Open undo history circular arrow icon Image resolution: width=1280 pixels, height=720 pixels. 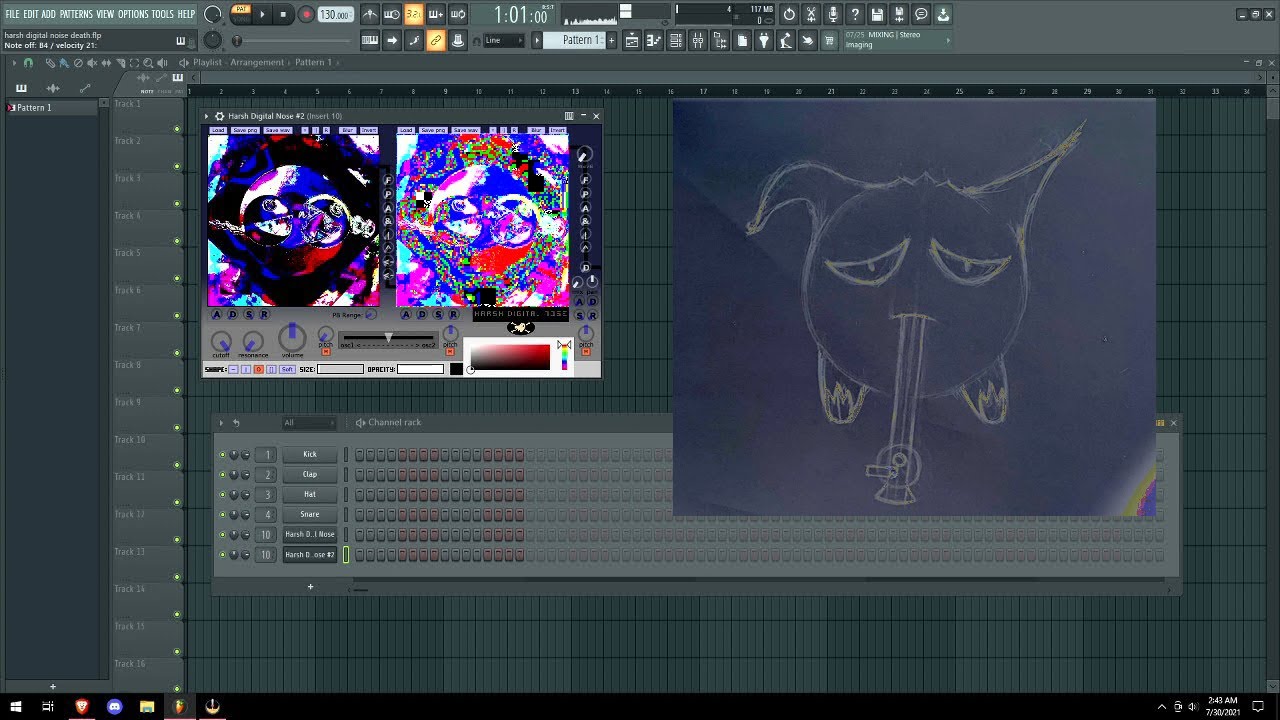pos(788,14)
